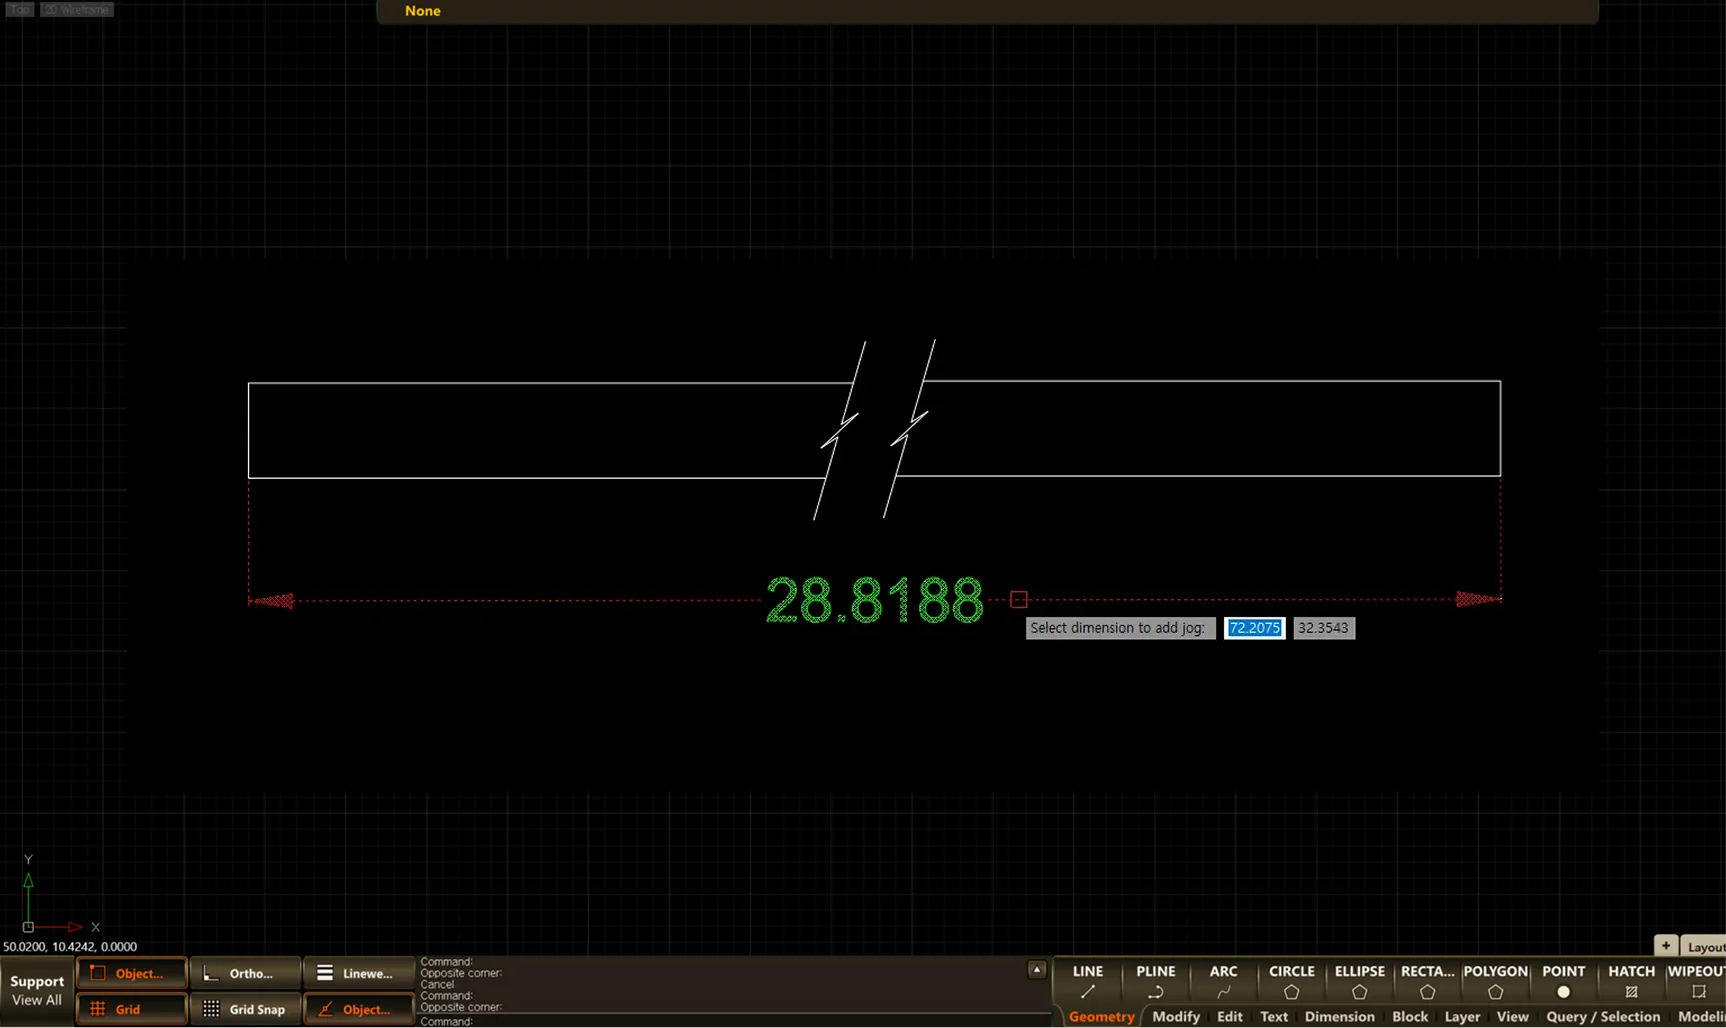This screenshot has width=1726, height=1028.
Task: Select the HATCH tool
Action: coord(1631,981)
